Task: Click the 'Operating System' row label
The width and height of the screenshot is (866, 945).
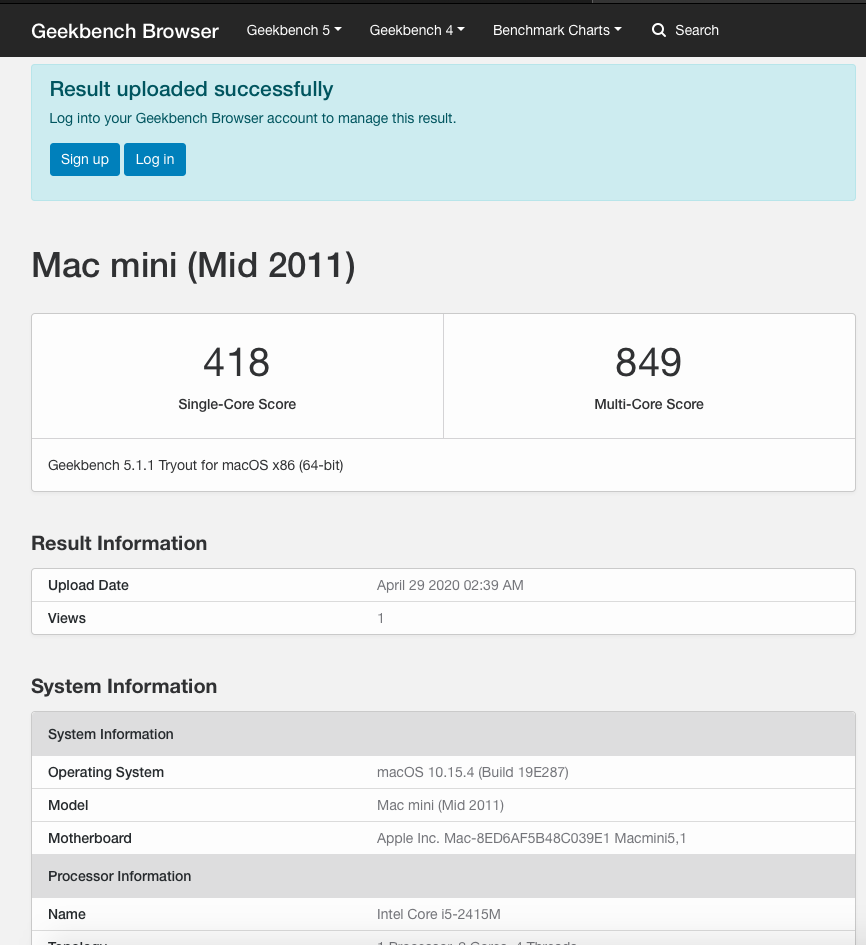Action: [x=106, y=772]
